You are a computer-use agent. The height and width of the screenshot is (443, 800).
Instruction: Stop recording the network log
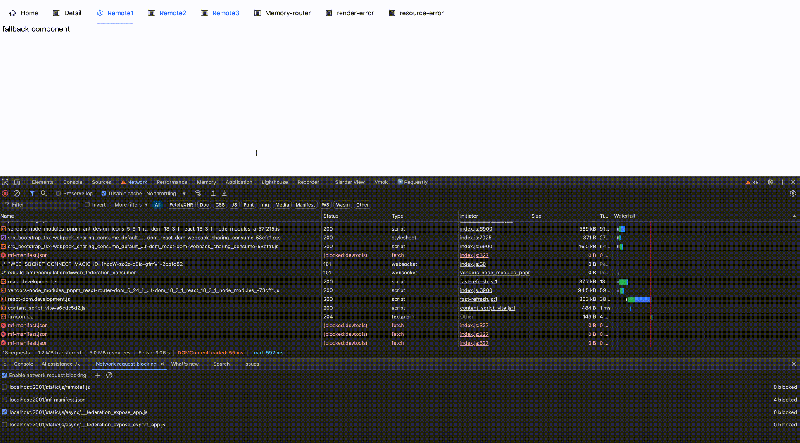click(x=5, y=193)
